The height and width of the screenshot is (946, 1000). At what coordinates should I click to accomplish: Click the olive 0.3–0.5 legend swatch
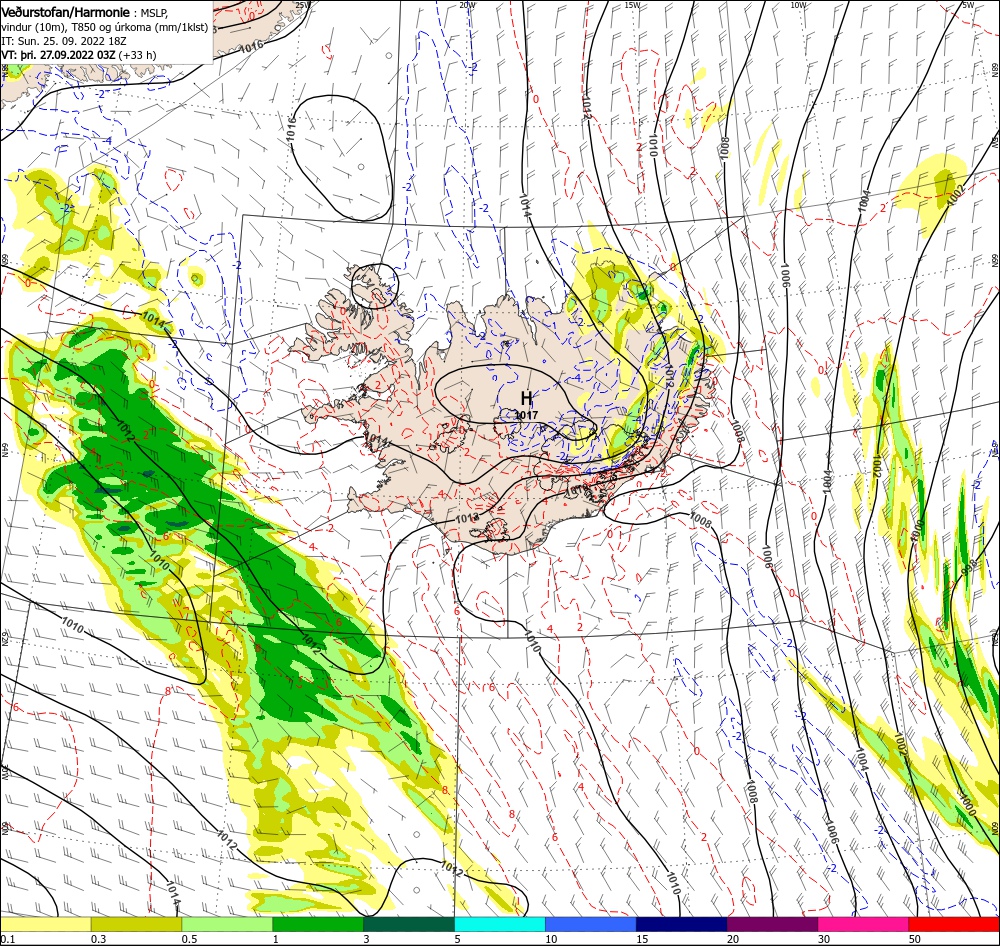136,924
